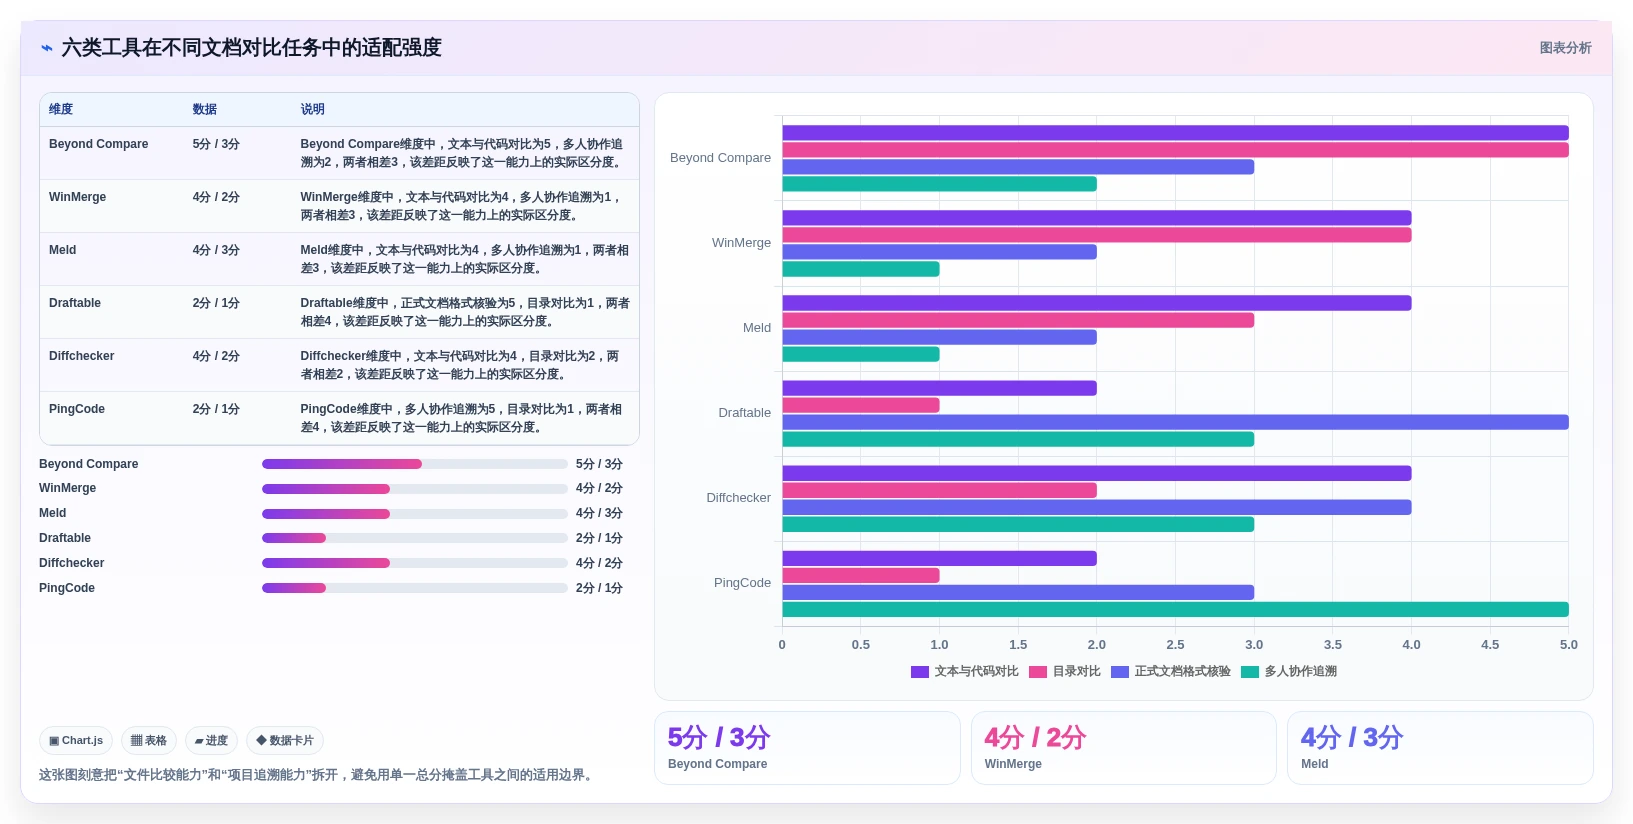Select the PingCode table row name
Image resolution: width=1633 pixels, height=824 pixels.
click(x=77, y=409)
